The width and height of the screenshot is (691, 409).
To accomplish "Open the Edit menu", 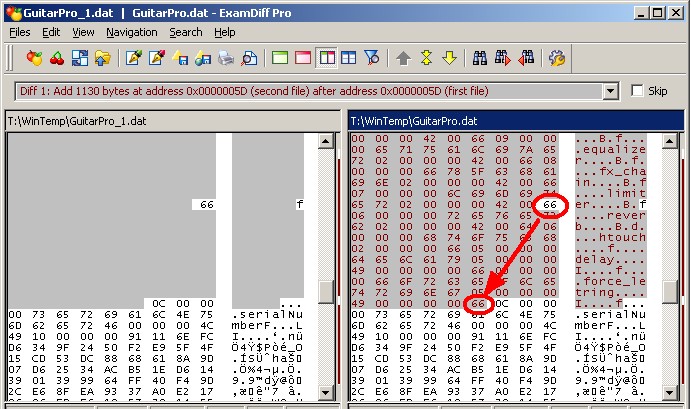I will pos(51,32).
